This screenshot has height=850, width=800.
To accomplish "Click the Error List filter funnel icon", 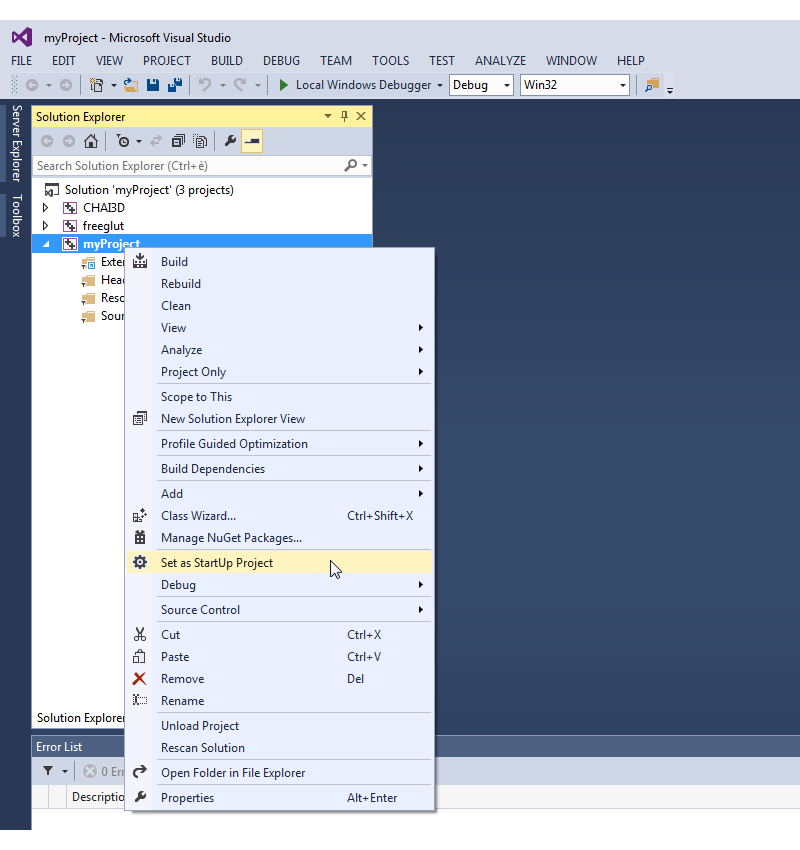I will (48, 770).
